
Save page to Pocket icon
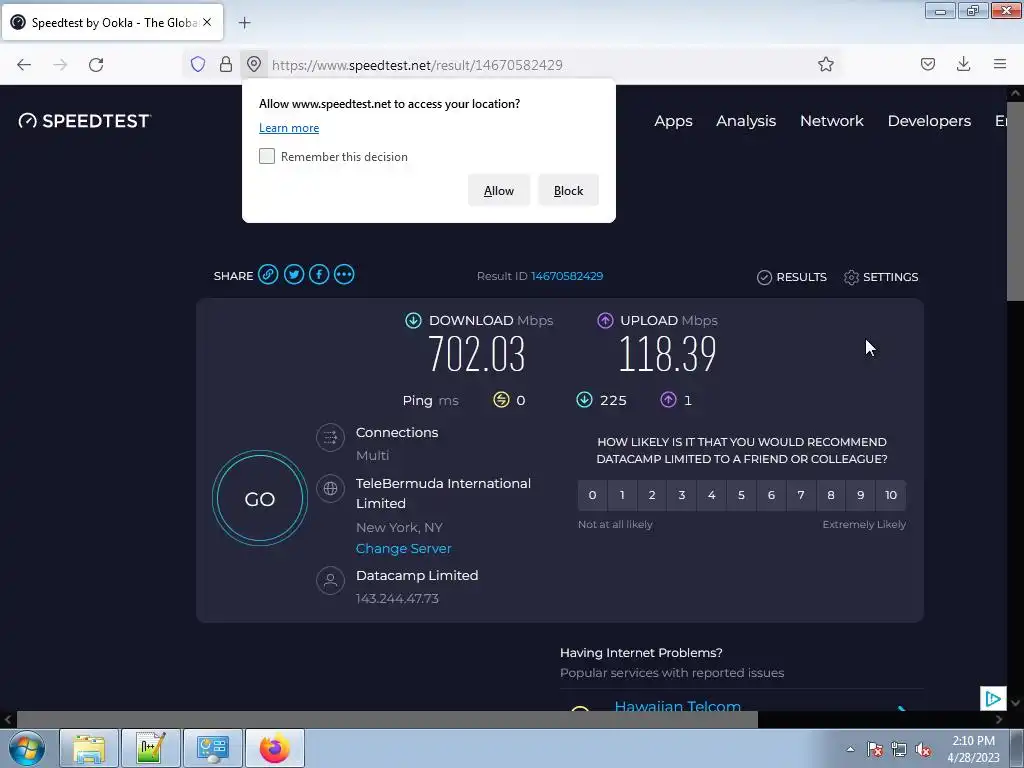click(928, 64)
